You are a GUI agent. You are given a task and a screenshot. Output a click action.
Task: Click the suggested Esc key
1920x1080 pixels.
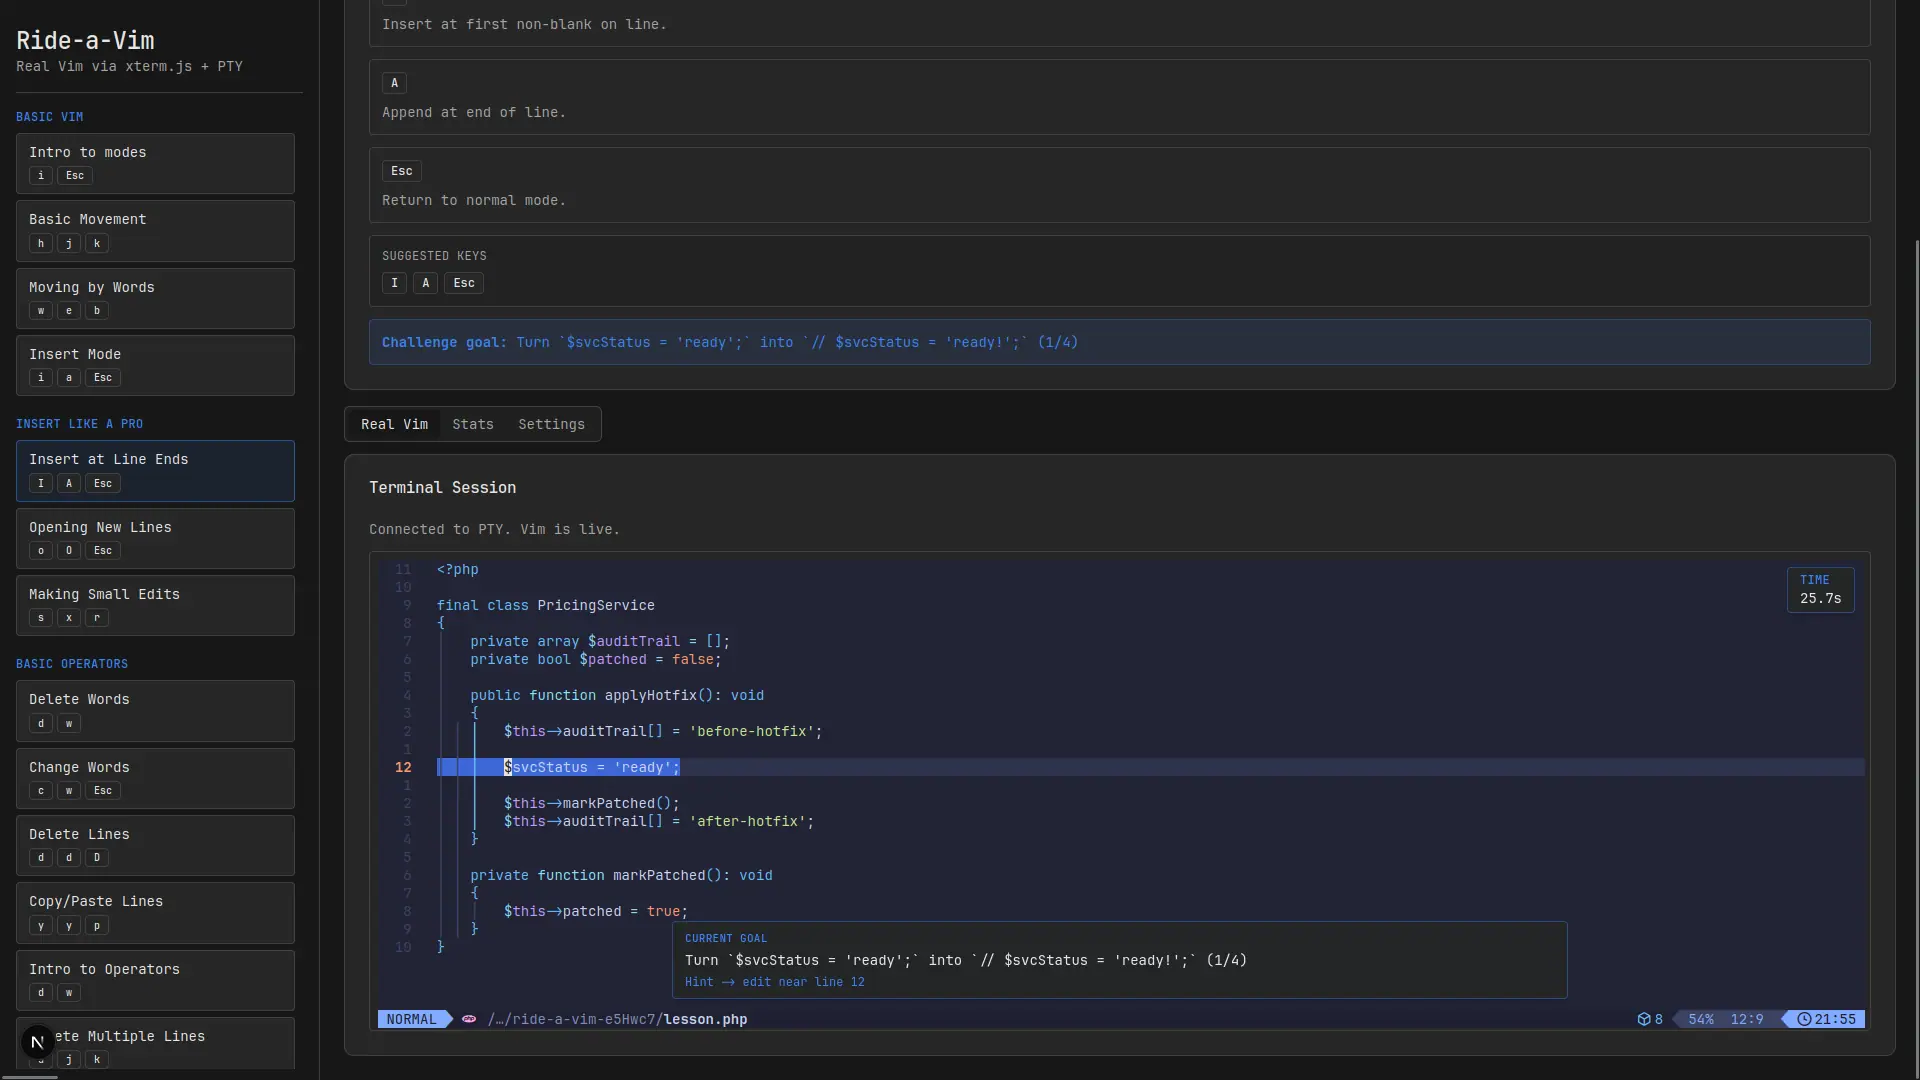click(464, 283)
